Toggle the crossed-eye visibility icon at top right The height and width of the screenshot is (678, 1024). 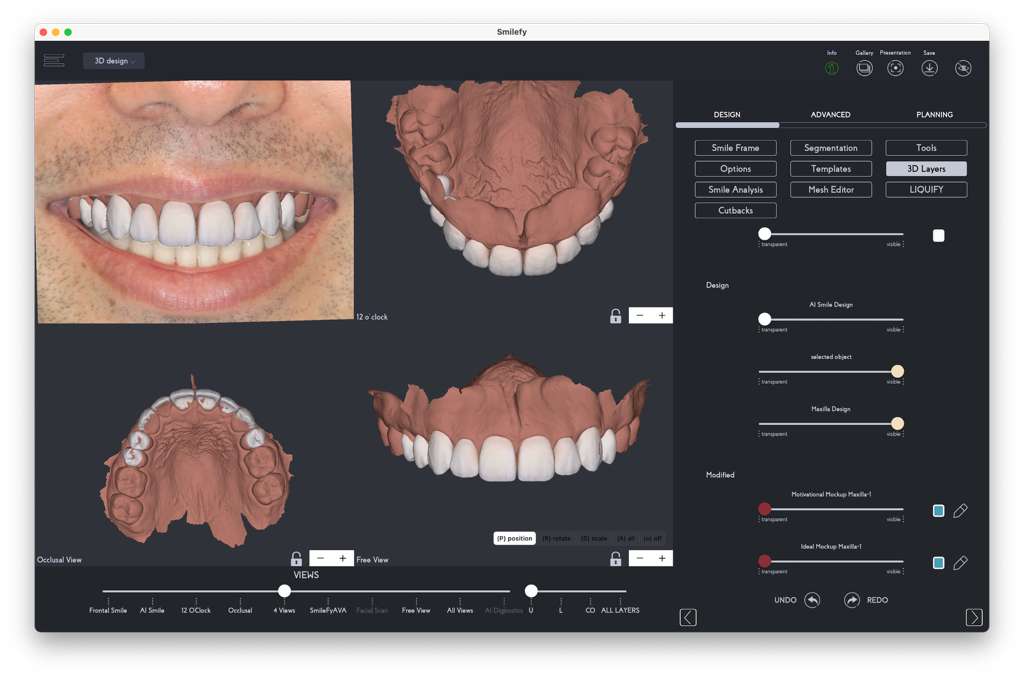pos(963,68)
